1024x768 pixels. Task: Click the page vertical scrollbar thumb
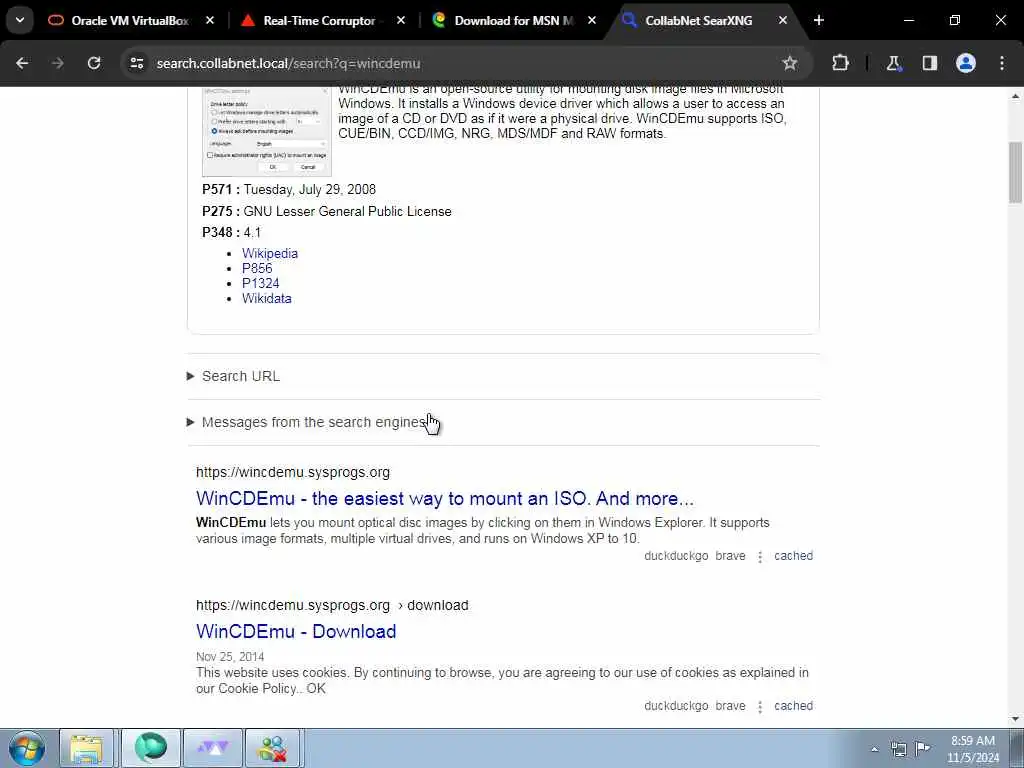pyautogui.click(x=1015, y=172)
